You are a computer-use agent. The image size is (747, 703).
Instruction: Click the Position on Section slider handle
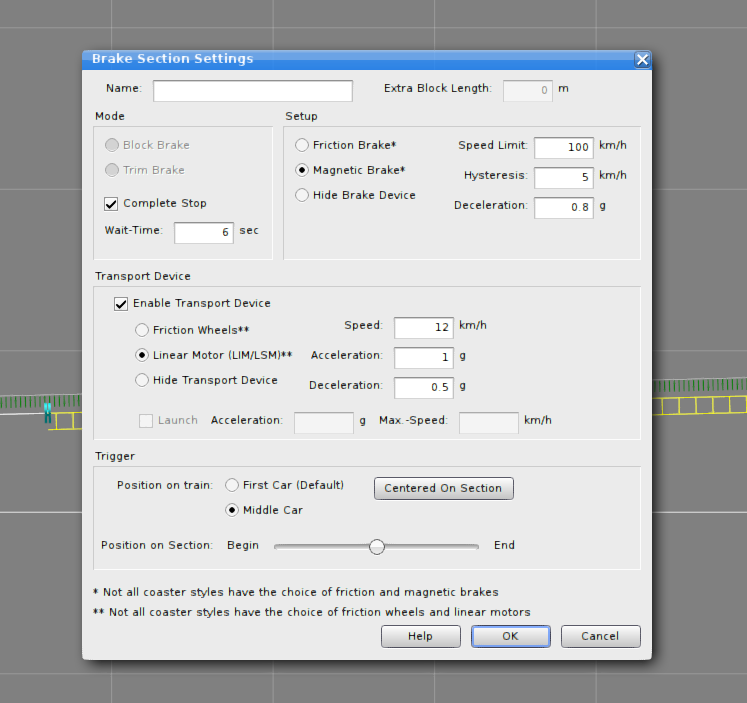click(377, 546)
